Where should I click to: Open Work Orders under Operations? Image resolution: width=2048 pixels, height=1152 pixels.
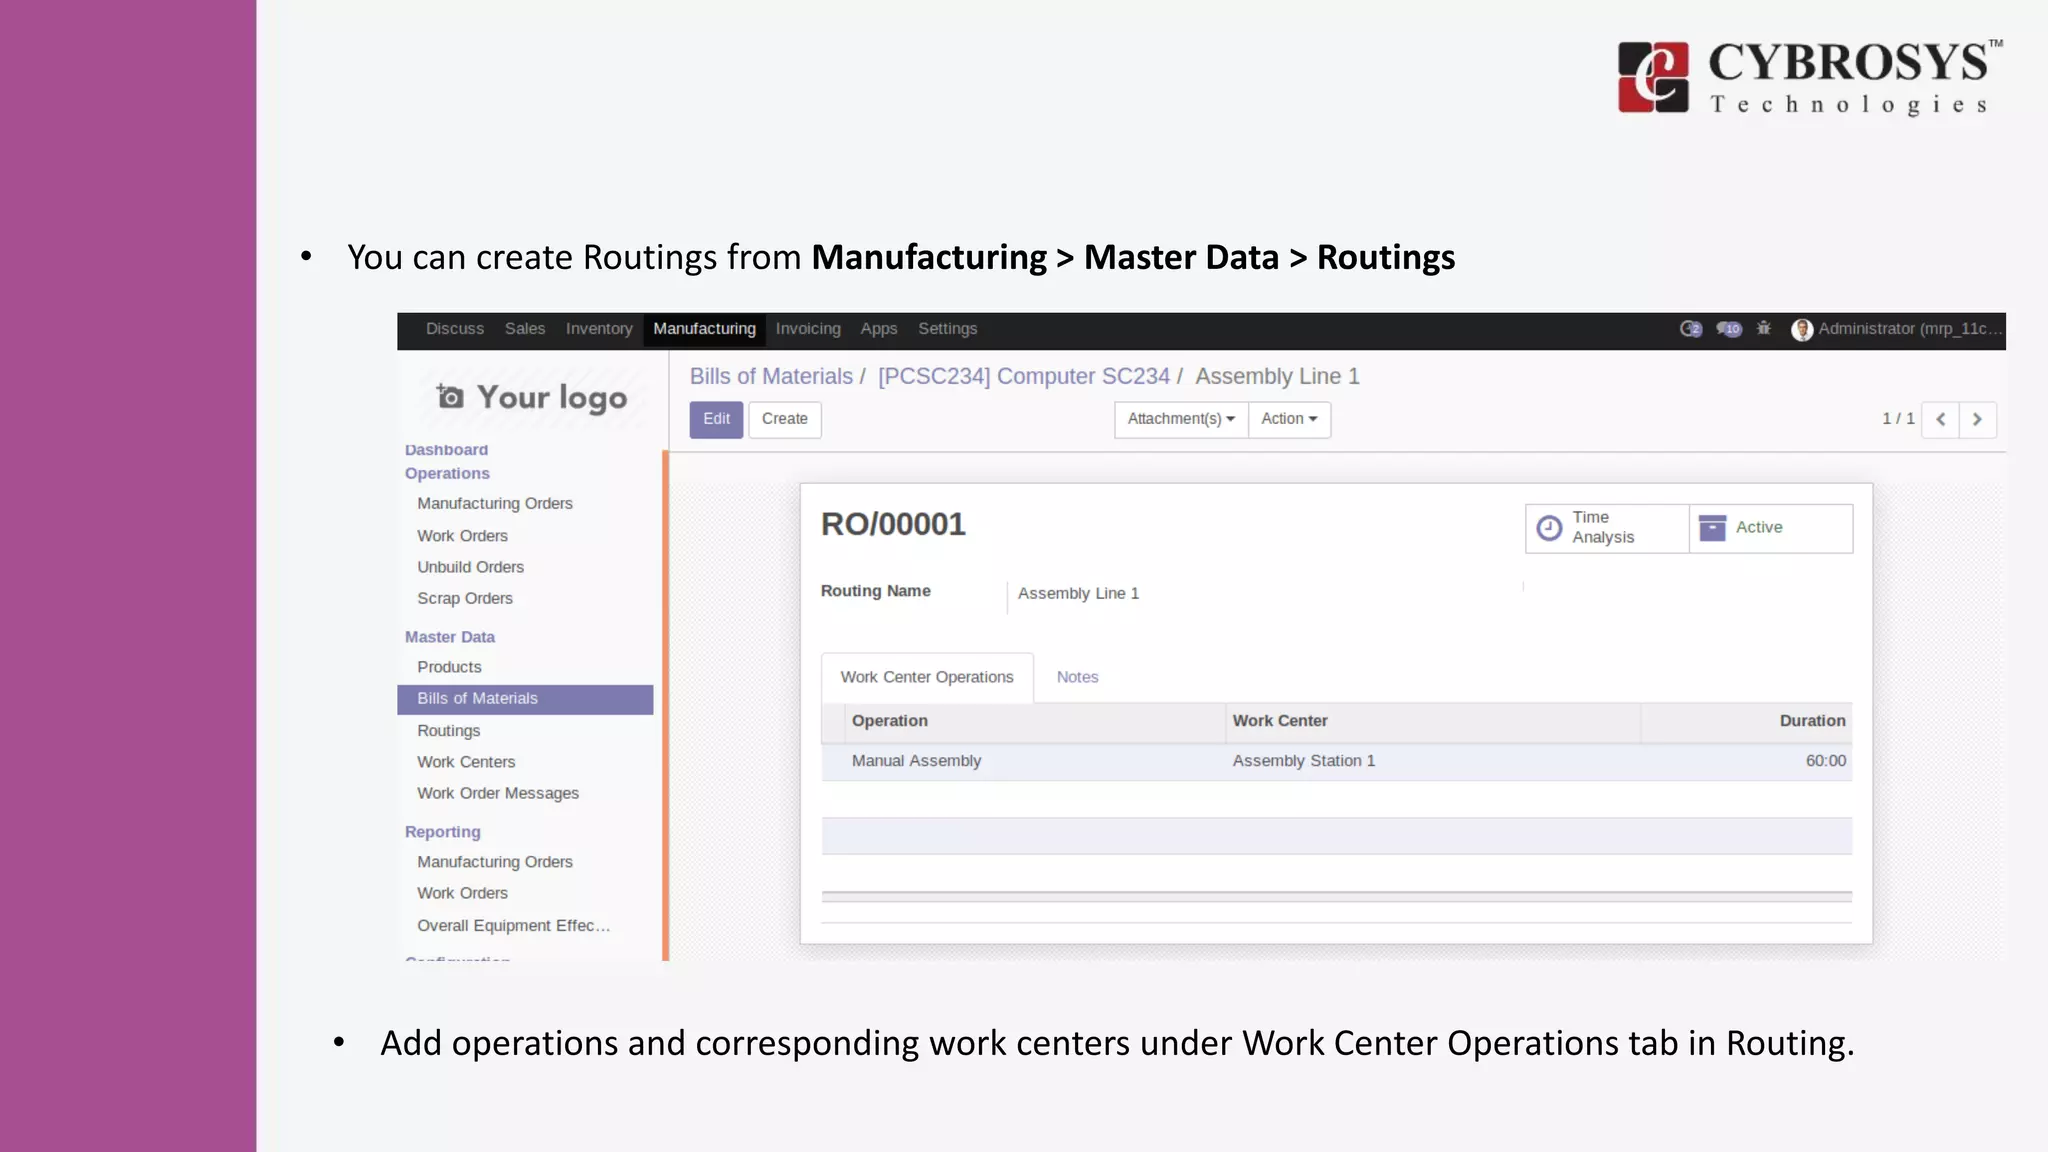coord(462,536)
